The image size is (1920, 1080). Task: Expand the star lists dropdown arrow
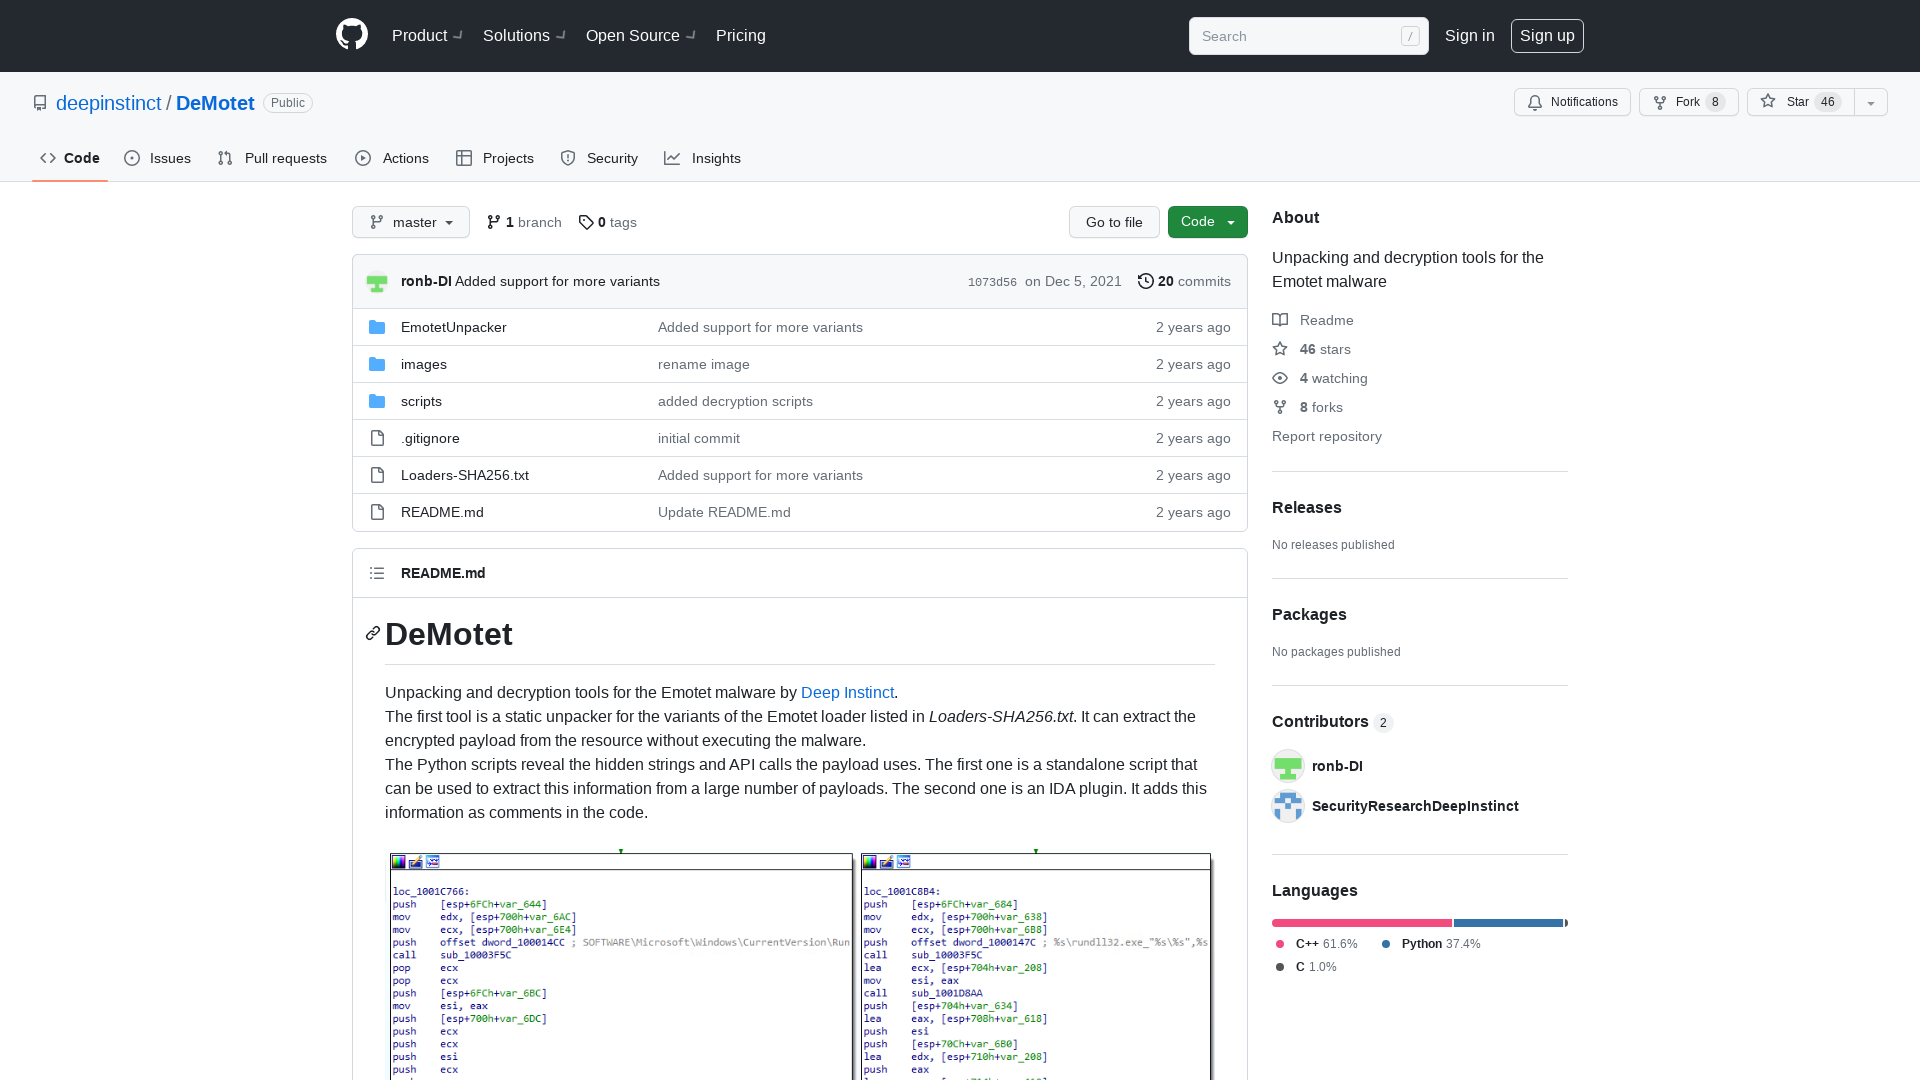[x=1871, y=102]
